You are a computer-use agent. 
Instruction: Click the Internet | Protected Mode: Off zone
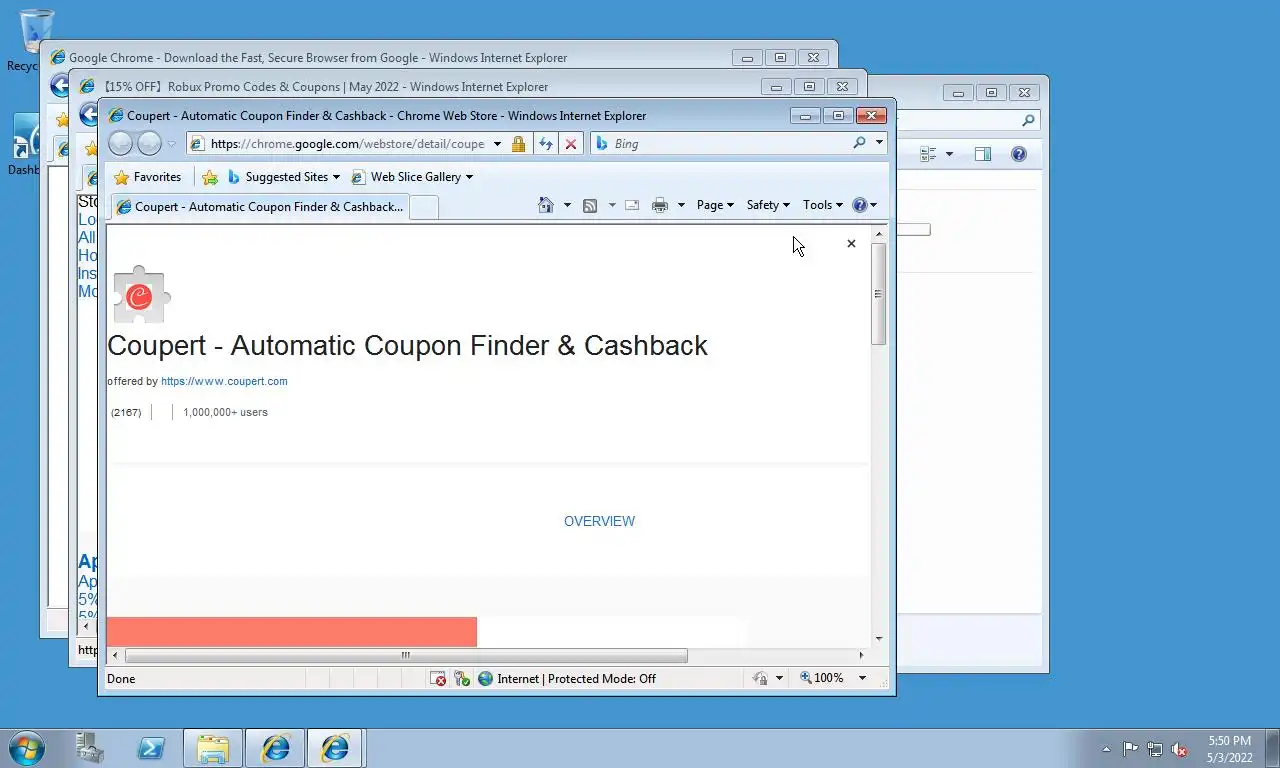coord(566,678)
